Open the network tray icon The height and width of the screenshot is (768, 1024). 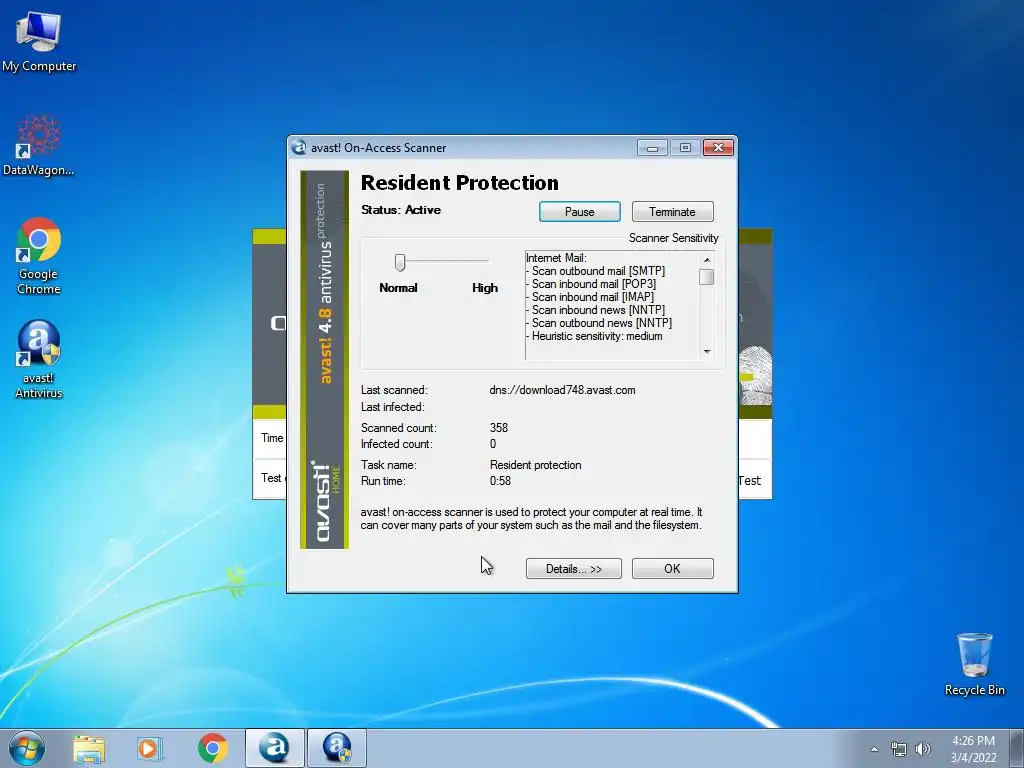[899, 749]
